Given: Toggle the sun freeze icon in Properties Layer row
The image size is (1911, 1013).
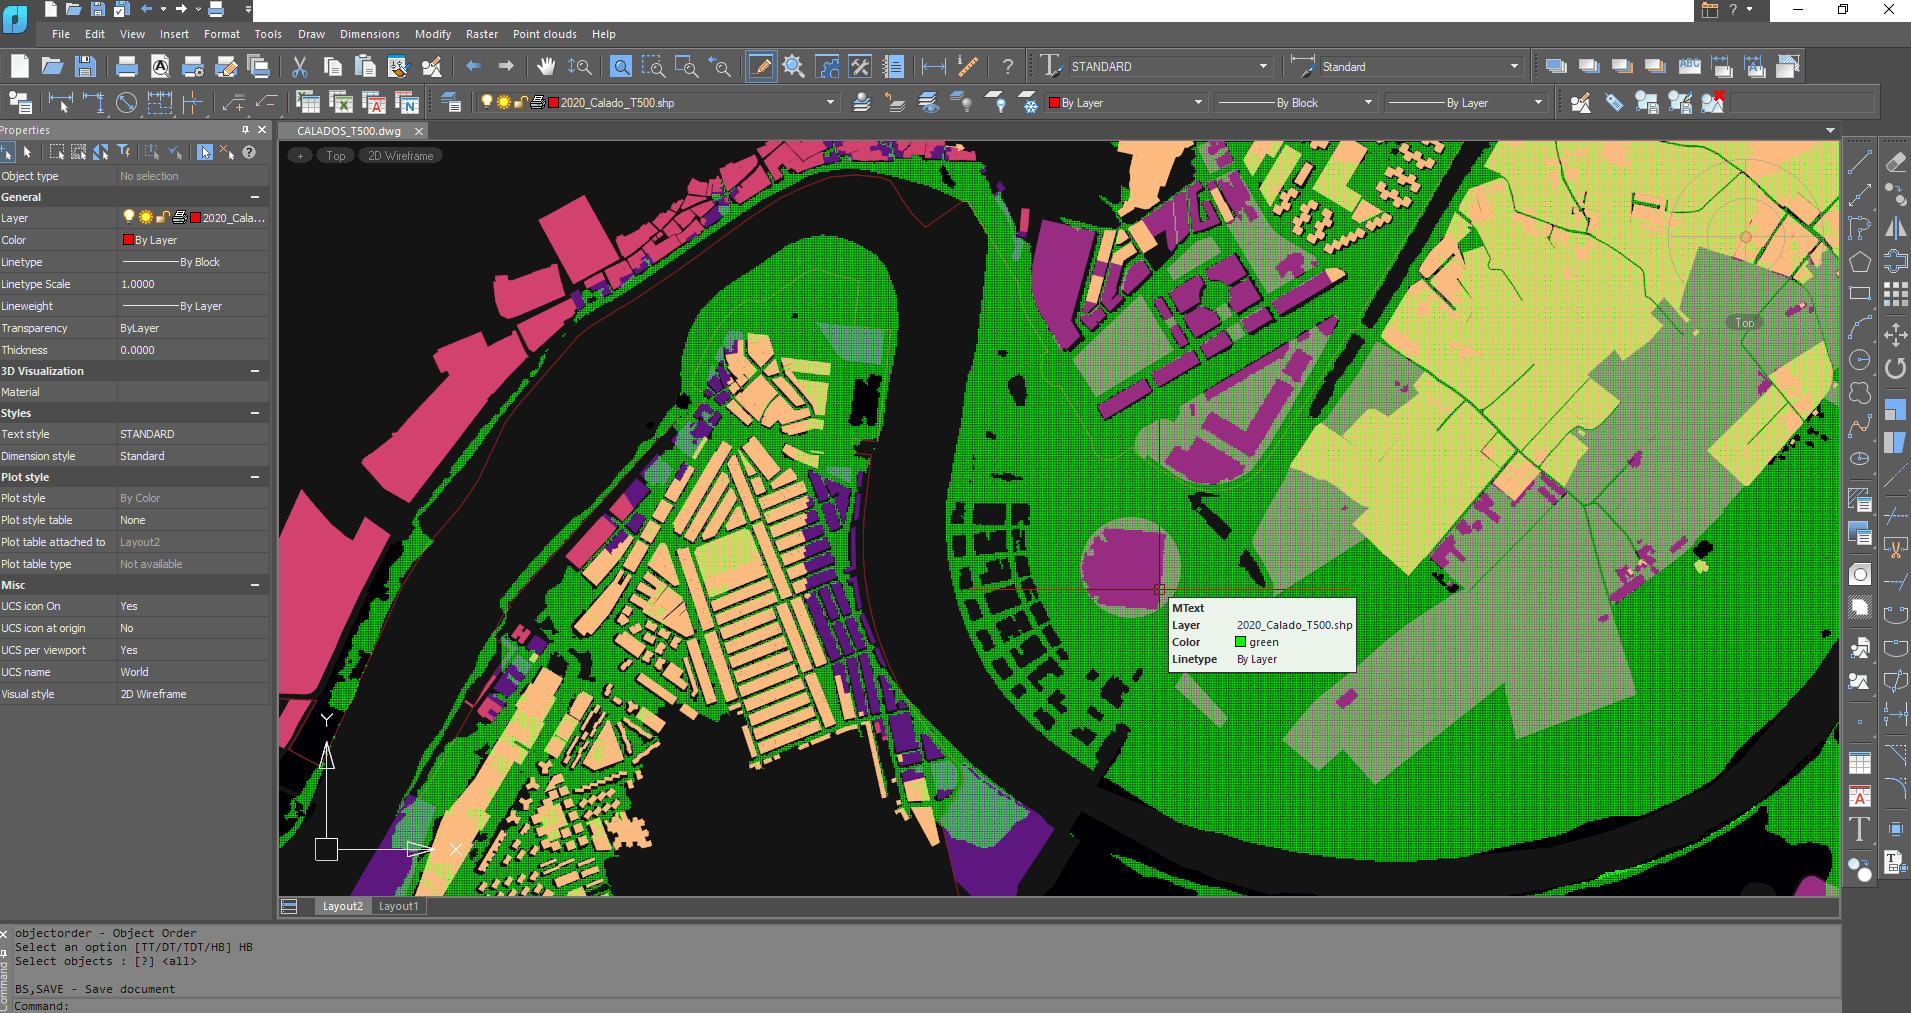Looking at the screenshot, I should (x=146, y=218).
